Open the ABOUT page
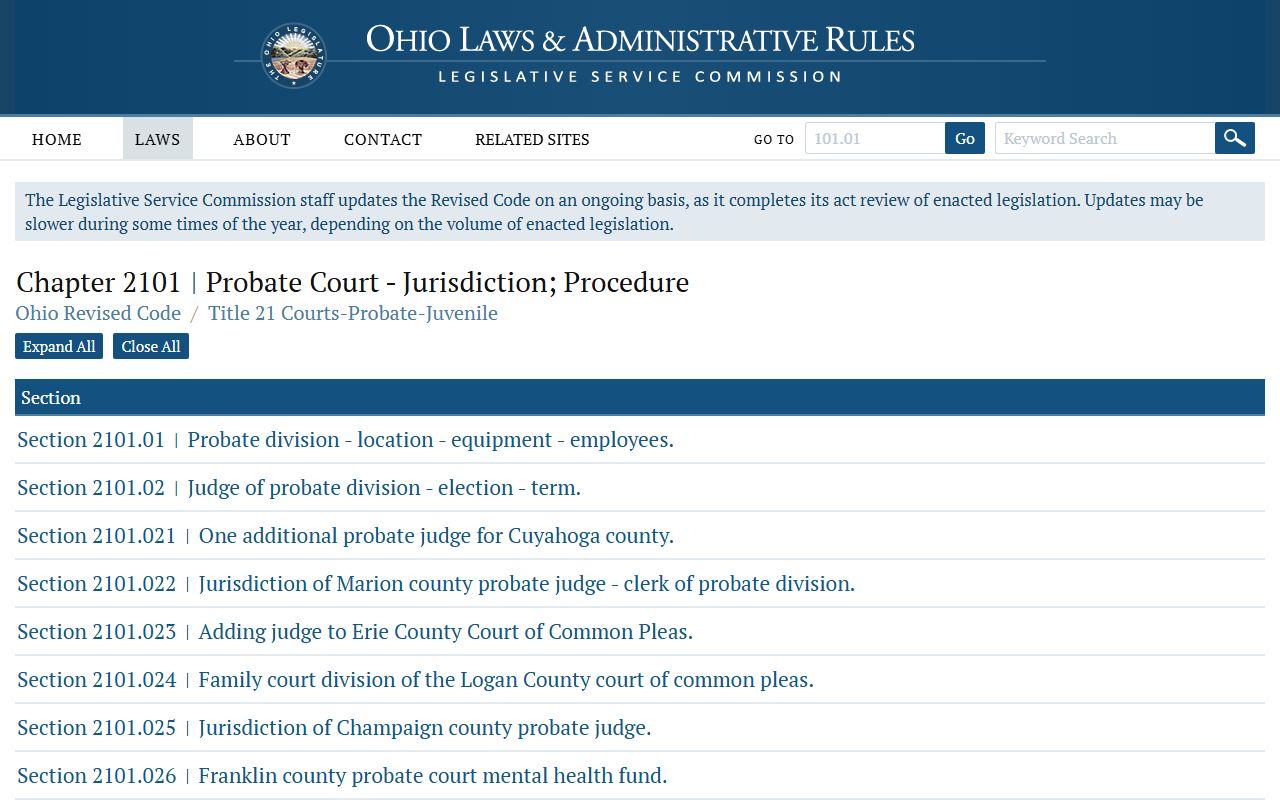This screenshot has height=800, width=1280. (x=262, y=139)
